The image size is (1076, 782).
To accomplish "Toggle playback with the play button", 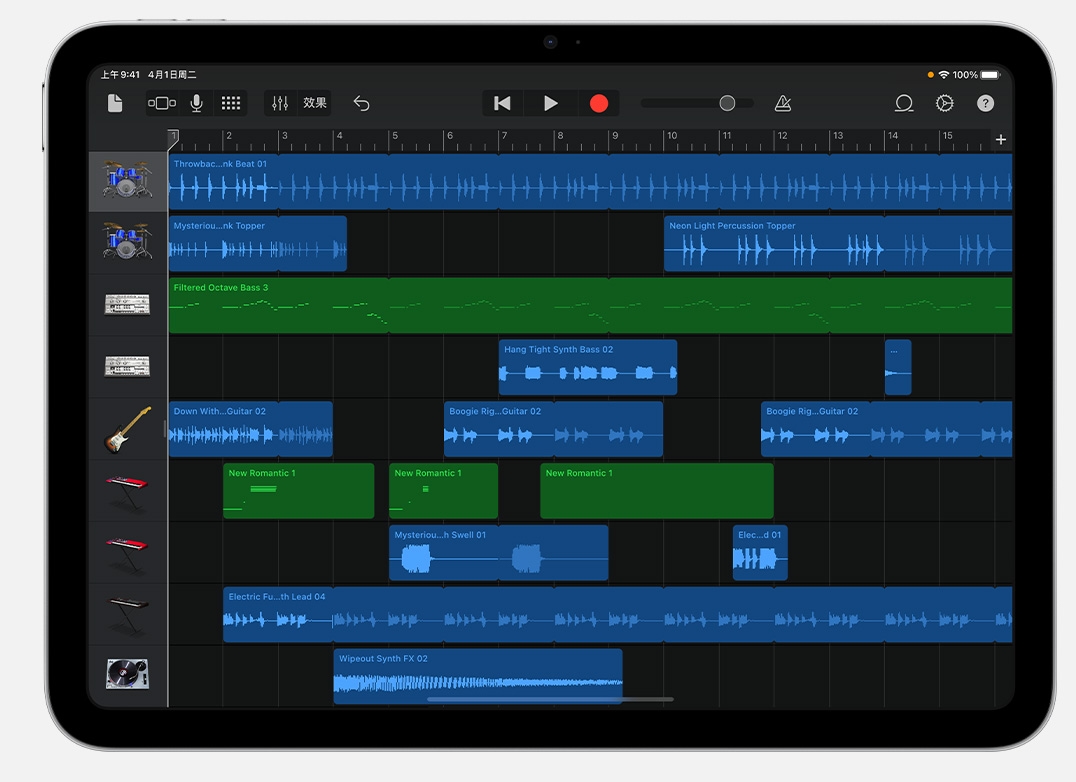I will tap(550, 103).
